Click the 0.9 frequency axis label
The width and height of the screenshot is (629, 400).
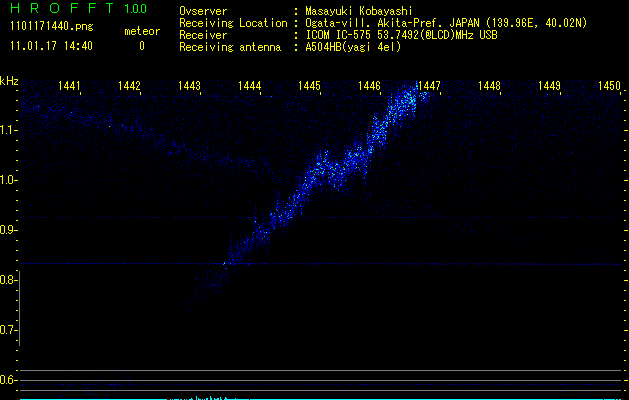click(x=8, y=230)
